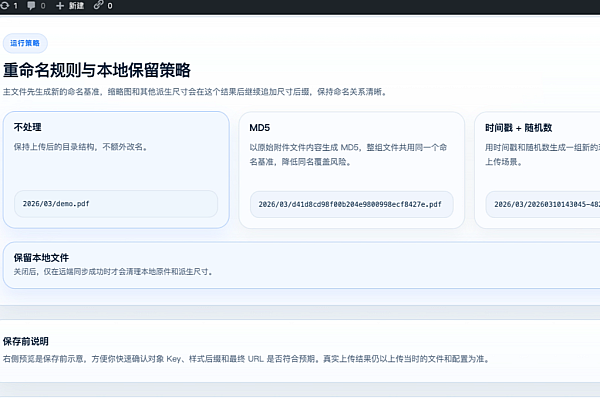
Task: Click the MD5 description starting 以原始附件文件内容生成
Action: click(348, 155)
